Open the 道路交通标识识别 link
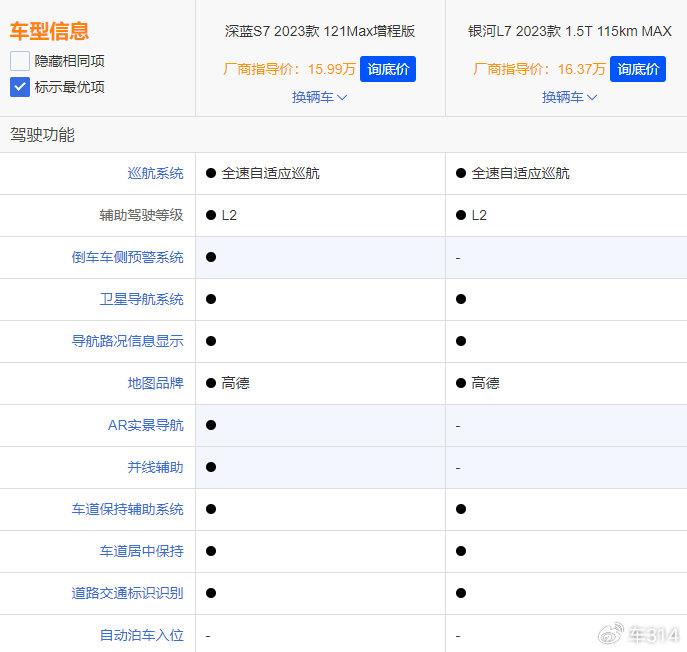This screenshot has height=652, width=687. pos(127,593)
